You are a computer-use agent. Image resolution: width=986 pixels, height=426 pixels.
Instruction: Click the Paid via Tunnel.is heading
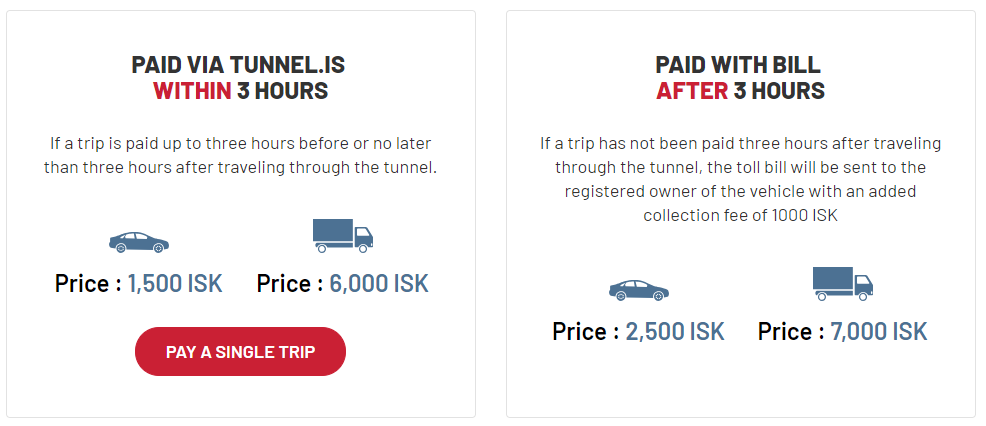[240, 65]
